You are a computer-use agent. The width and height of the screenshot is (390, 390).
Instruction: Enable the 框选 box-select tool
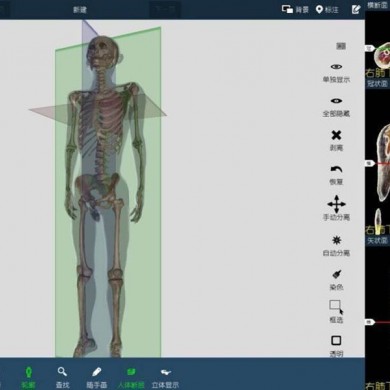(x=336, y=306)
